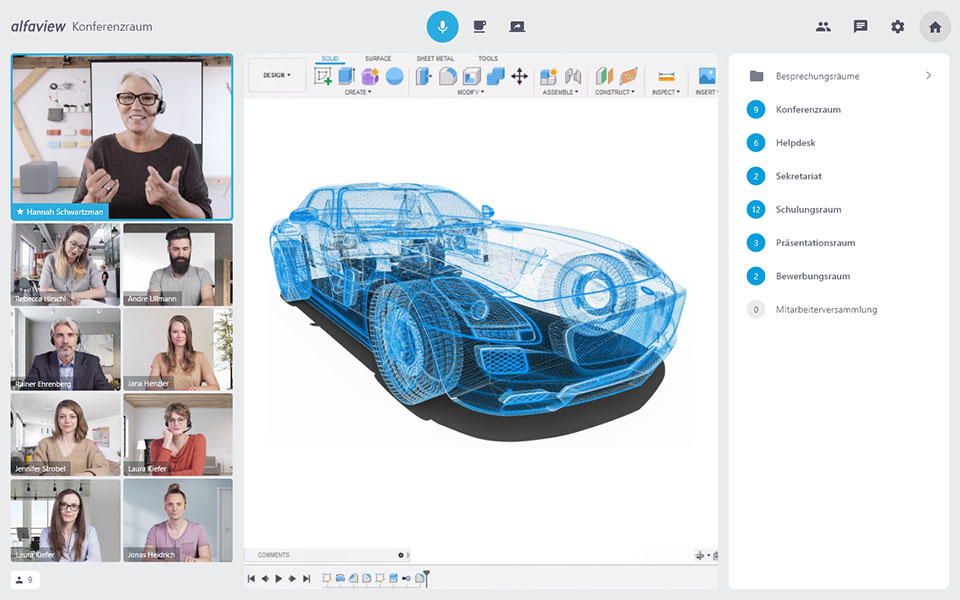960x600 pixels.
Task: Open the chat panel icon
Action: point(860,26)
